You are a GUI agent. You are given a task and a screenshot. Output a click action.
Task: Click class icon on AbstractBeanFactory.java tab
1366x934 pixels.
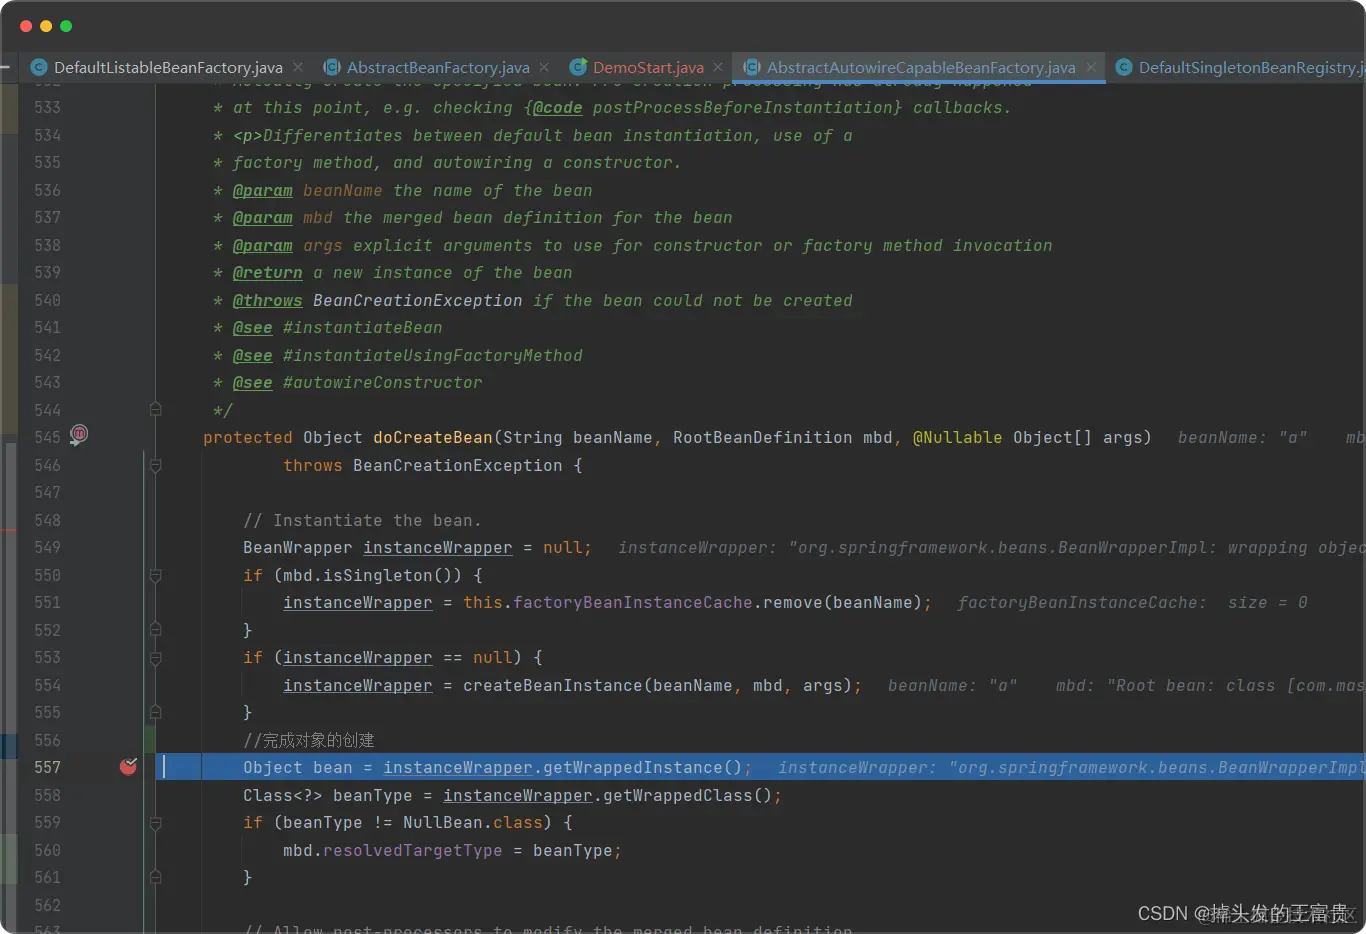click(x=332, y=67)
